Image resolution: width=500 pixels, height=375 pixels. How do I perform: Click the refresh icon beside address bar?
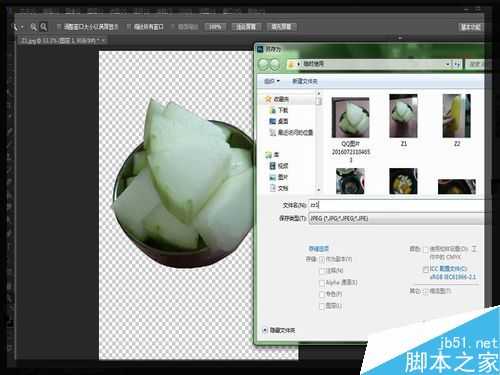[x=457, y=64]
